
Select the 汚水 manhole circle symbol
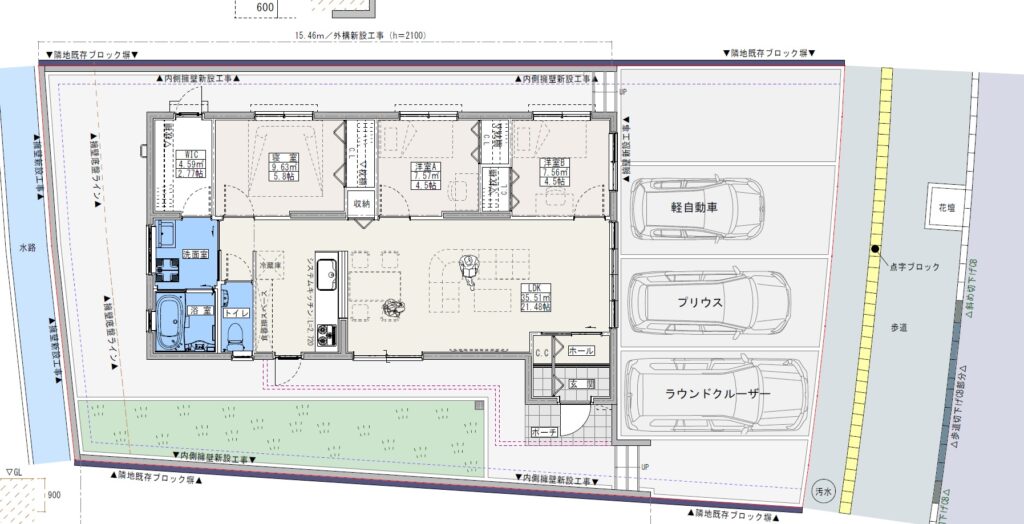pos(823,491)
